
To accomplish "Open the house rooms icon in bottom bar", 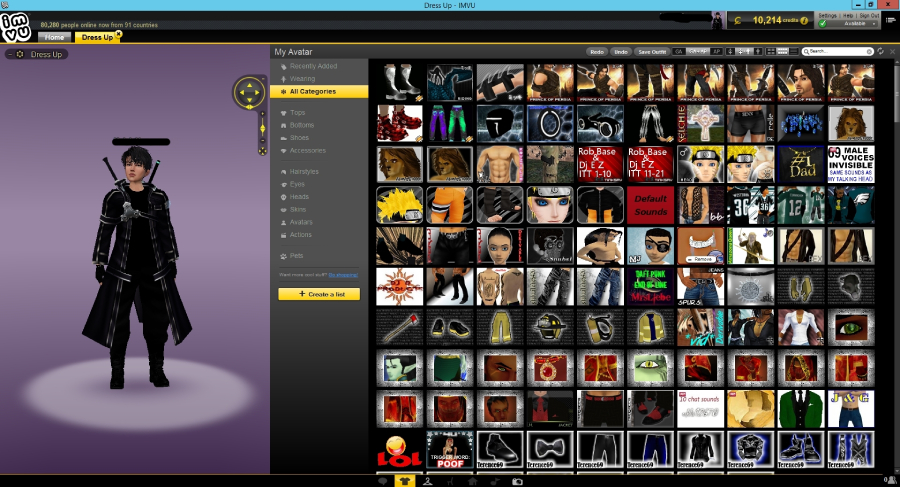I will pyautogui.click(x=472, y=481).
